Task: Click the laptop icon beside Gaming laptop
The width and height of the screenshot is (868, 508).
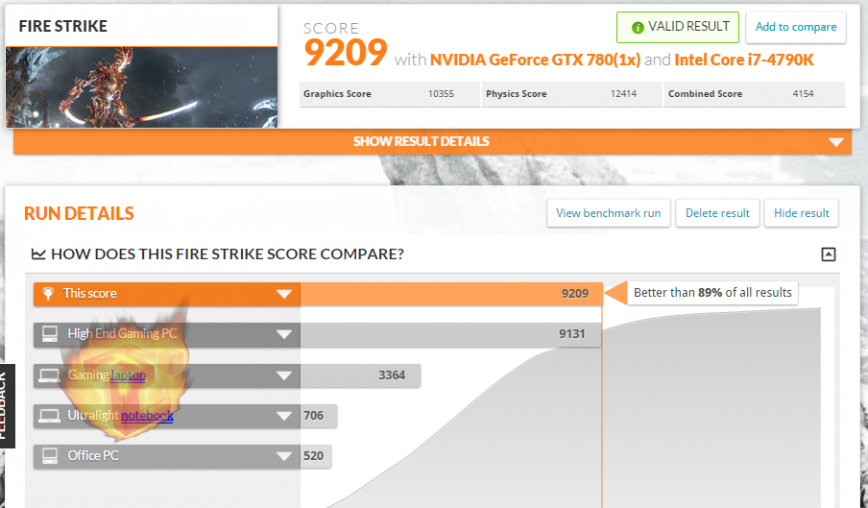Action: (49, 375)
